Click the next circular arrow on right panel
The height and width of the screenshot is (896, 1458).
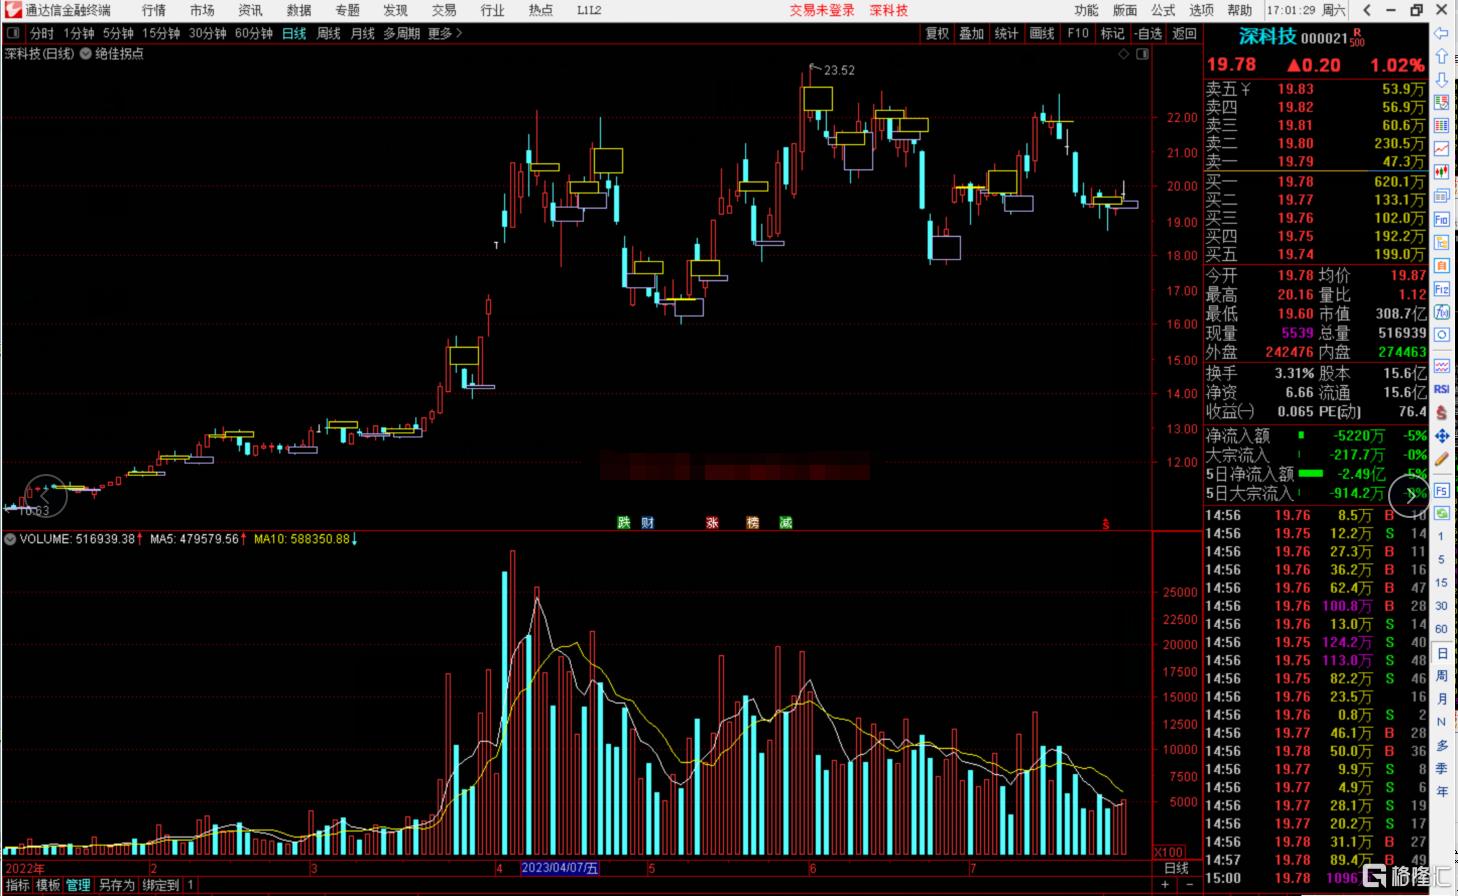1409,495
